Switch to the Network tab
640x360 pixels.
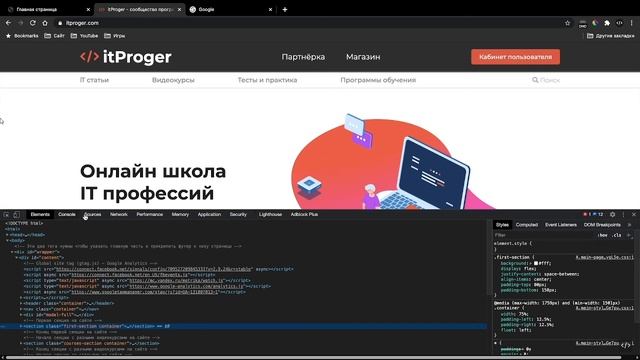119,214
